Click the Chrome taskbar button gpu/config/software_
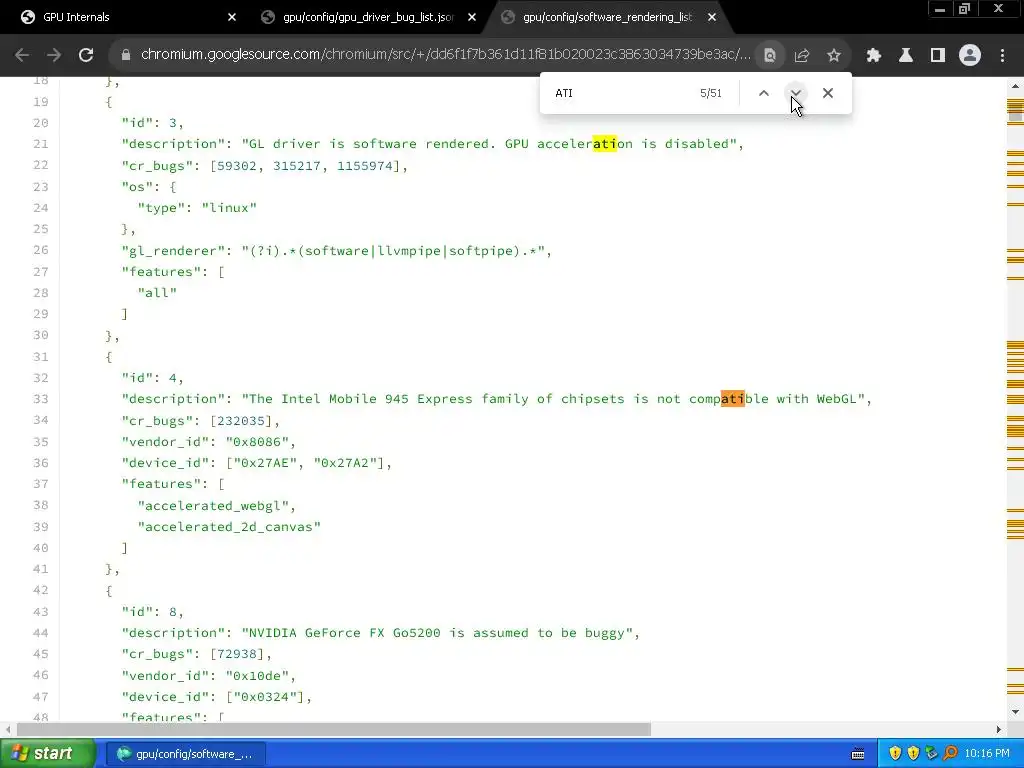Image resolution: width=1024 pixels, height=768 pixels. 186,754
